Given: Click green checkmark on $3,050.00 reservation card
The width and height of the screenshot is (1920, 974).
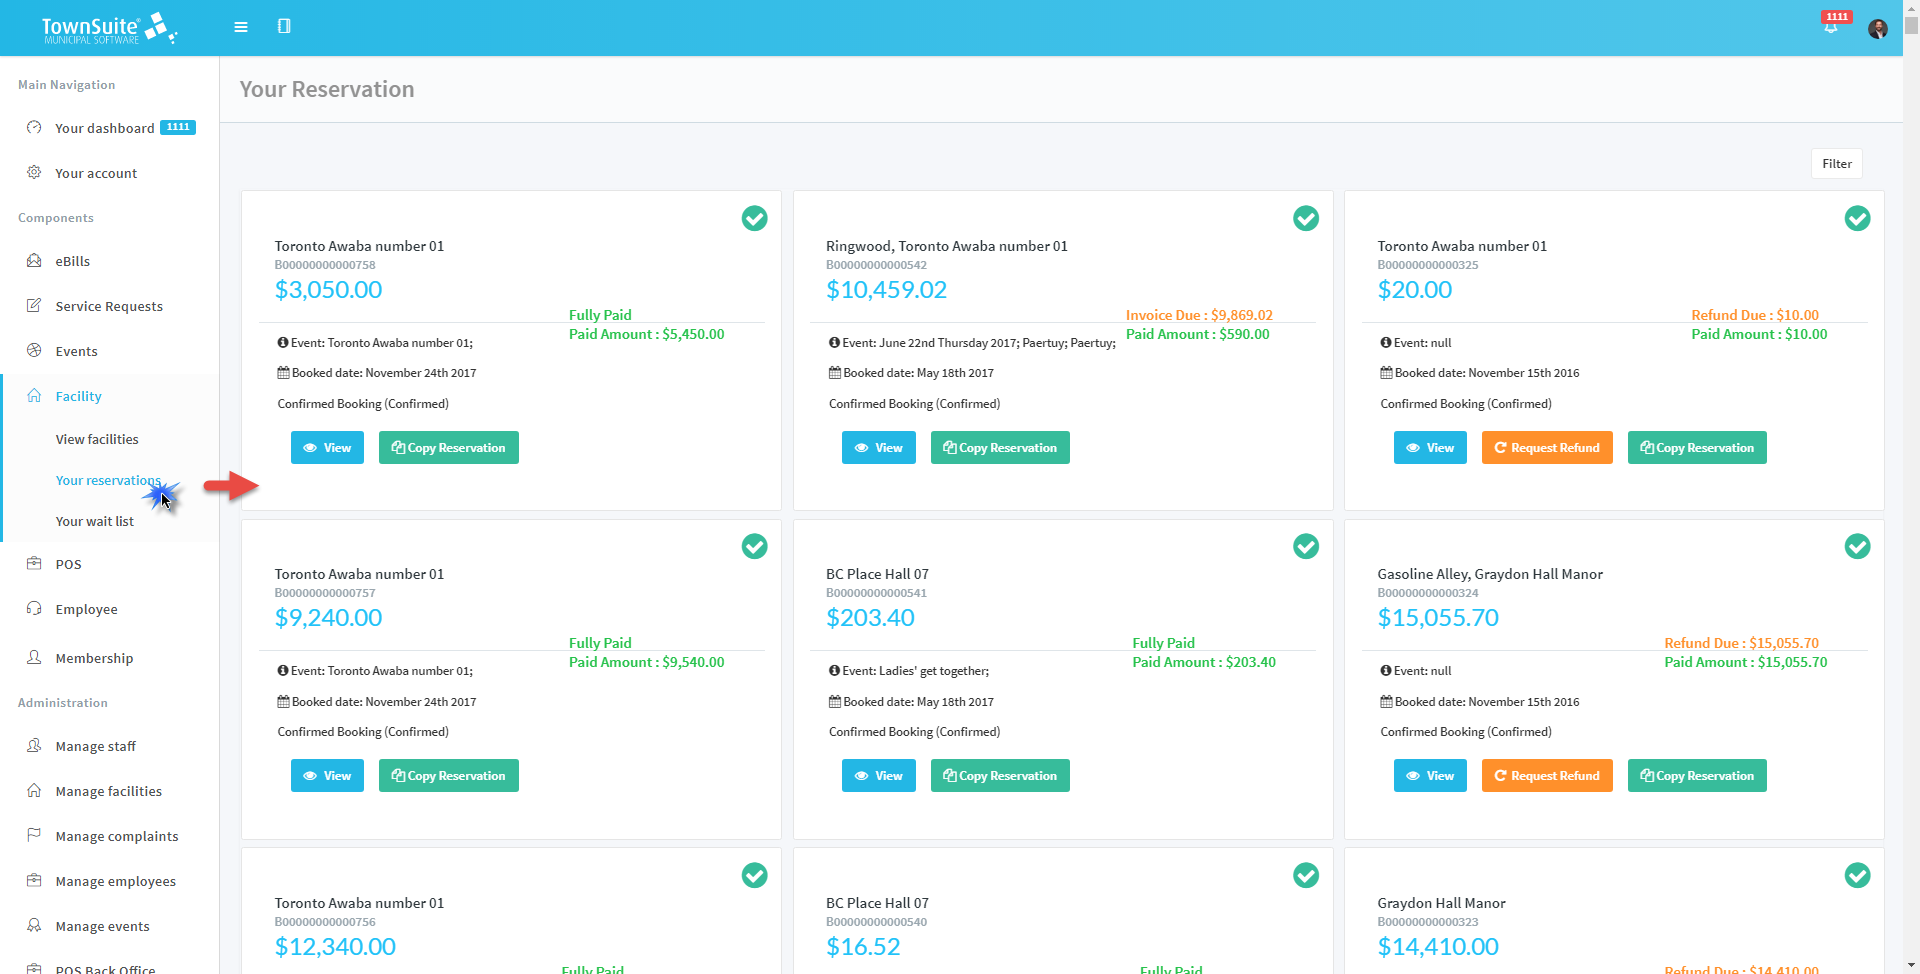Looking at the screenshot, I should (754, 218).
